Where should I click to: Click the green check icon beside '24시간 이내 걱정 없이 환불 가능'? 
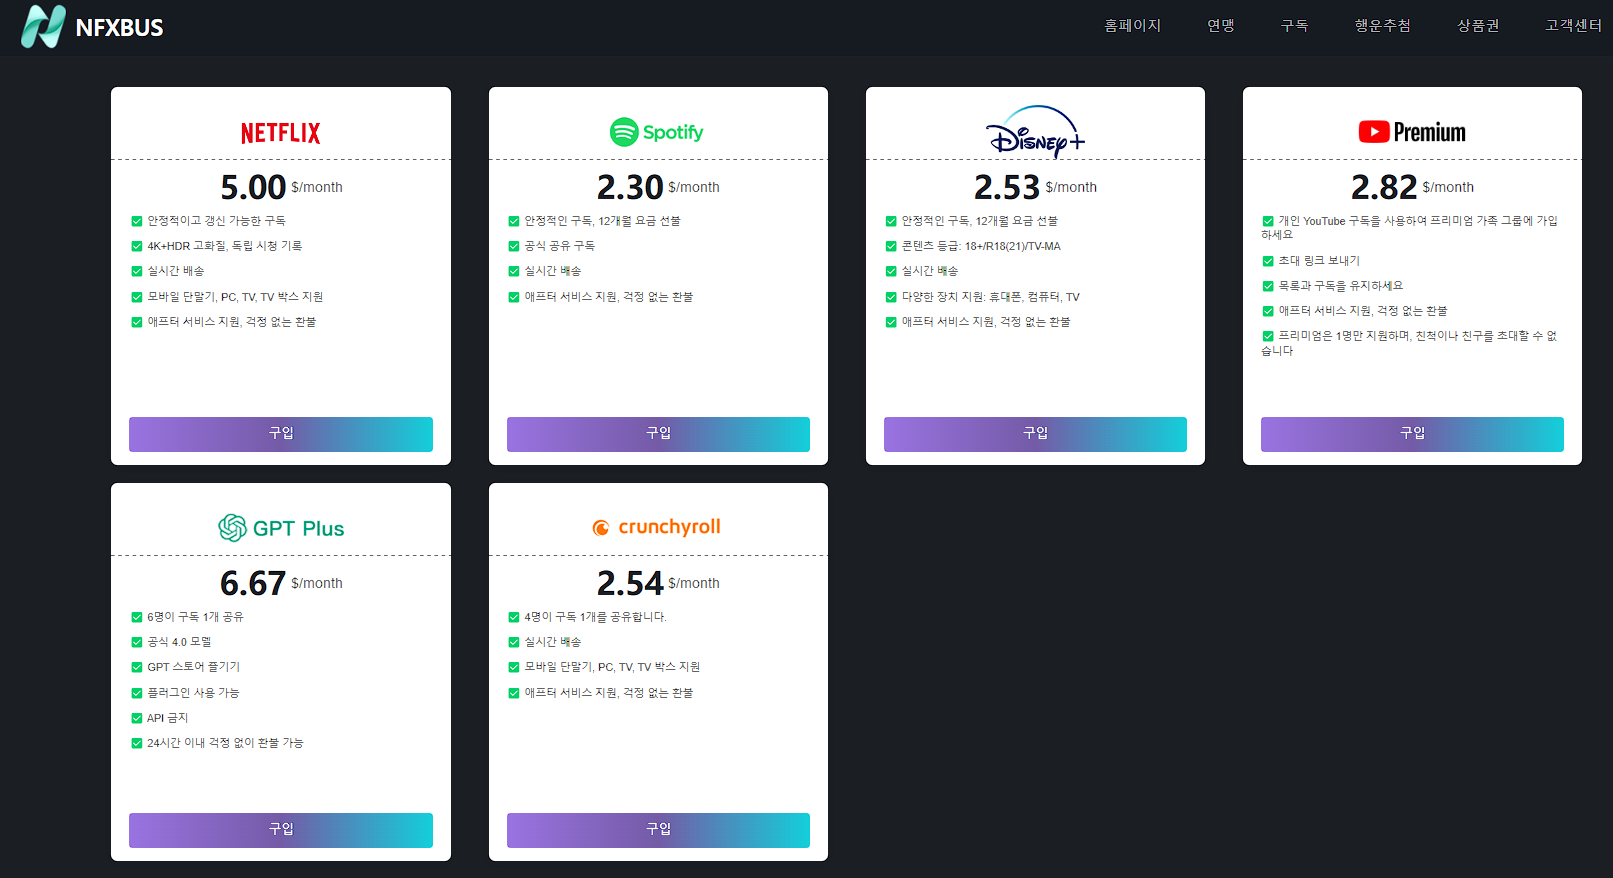[x=137, y=743]
